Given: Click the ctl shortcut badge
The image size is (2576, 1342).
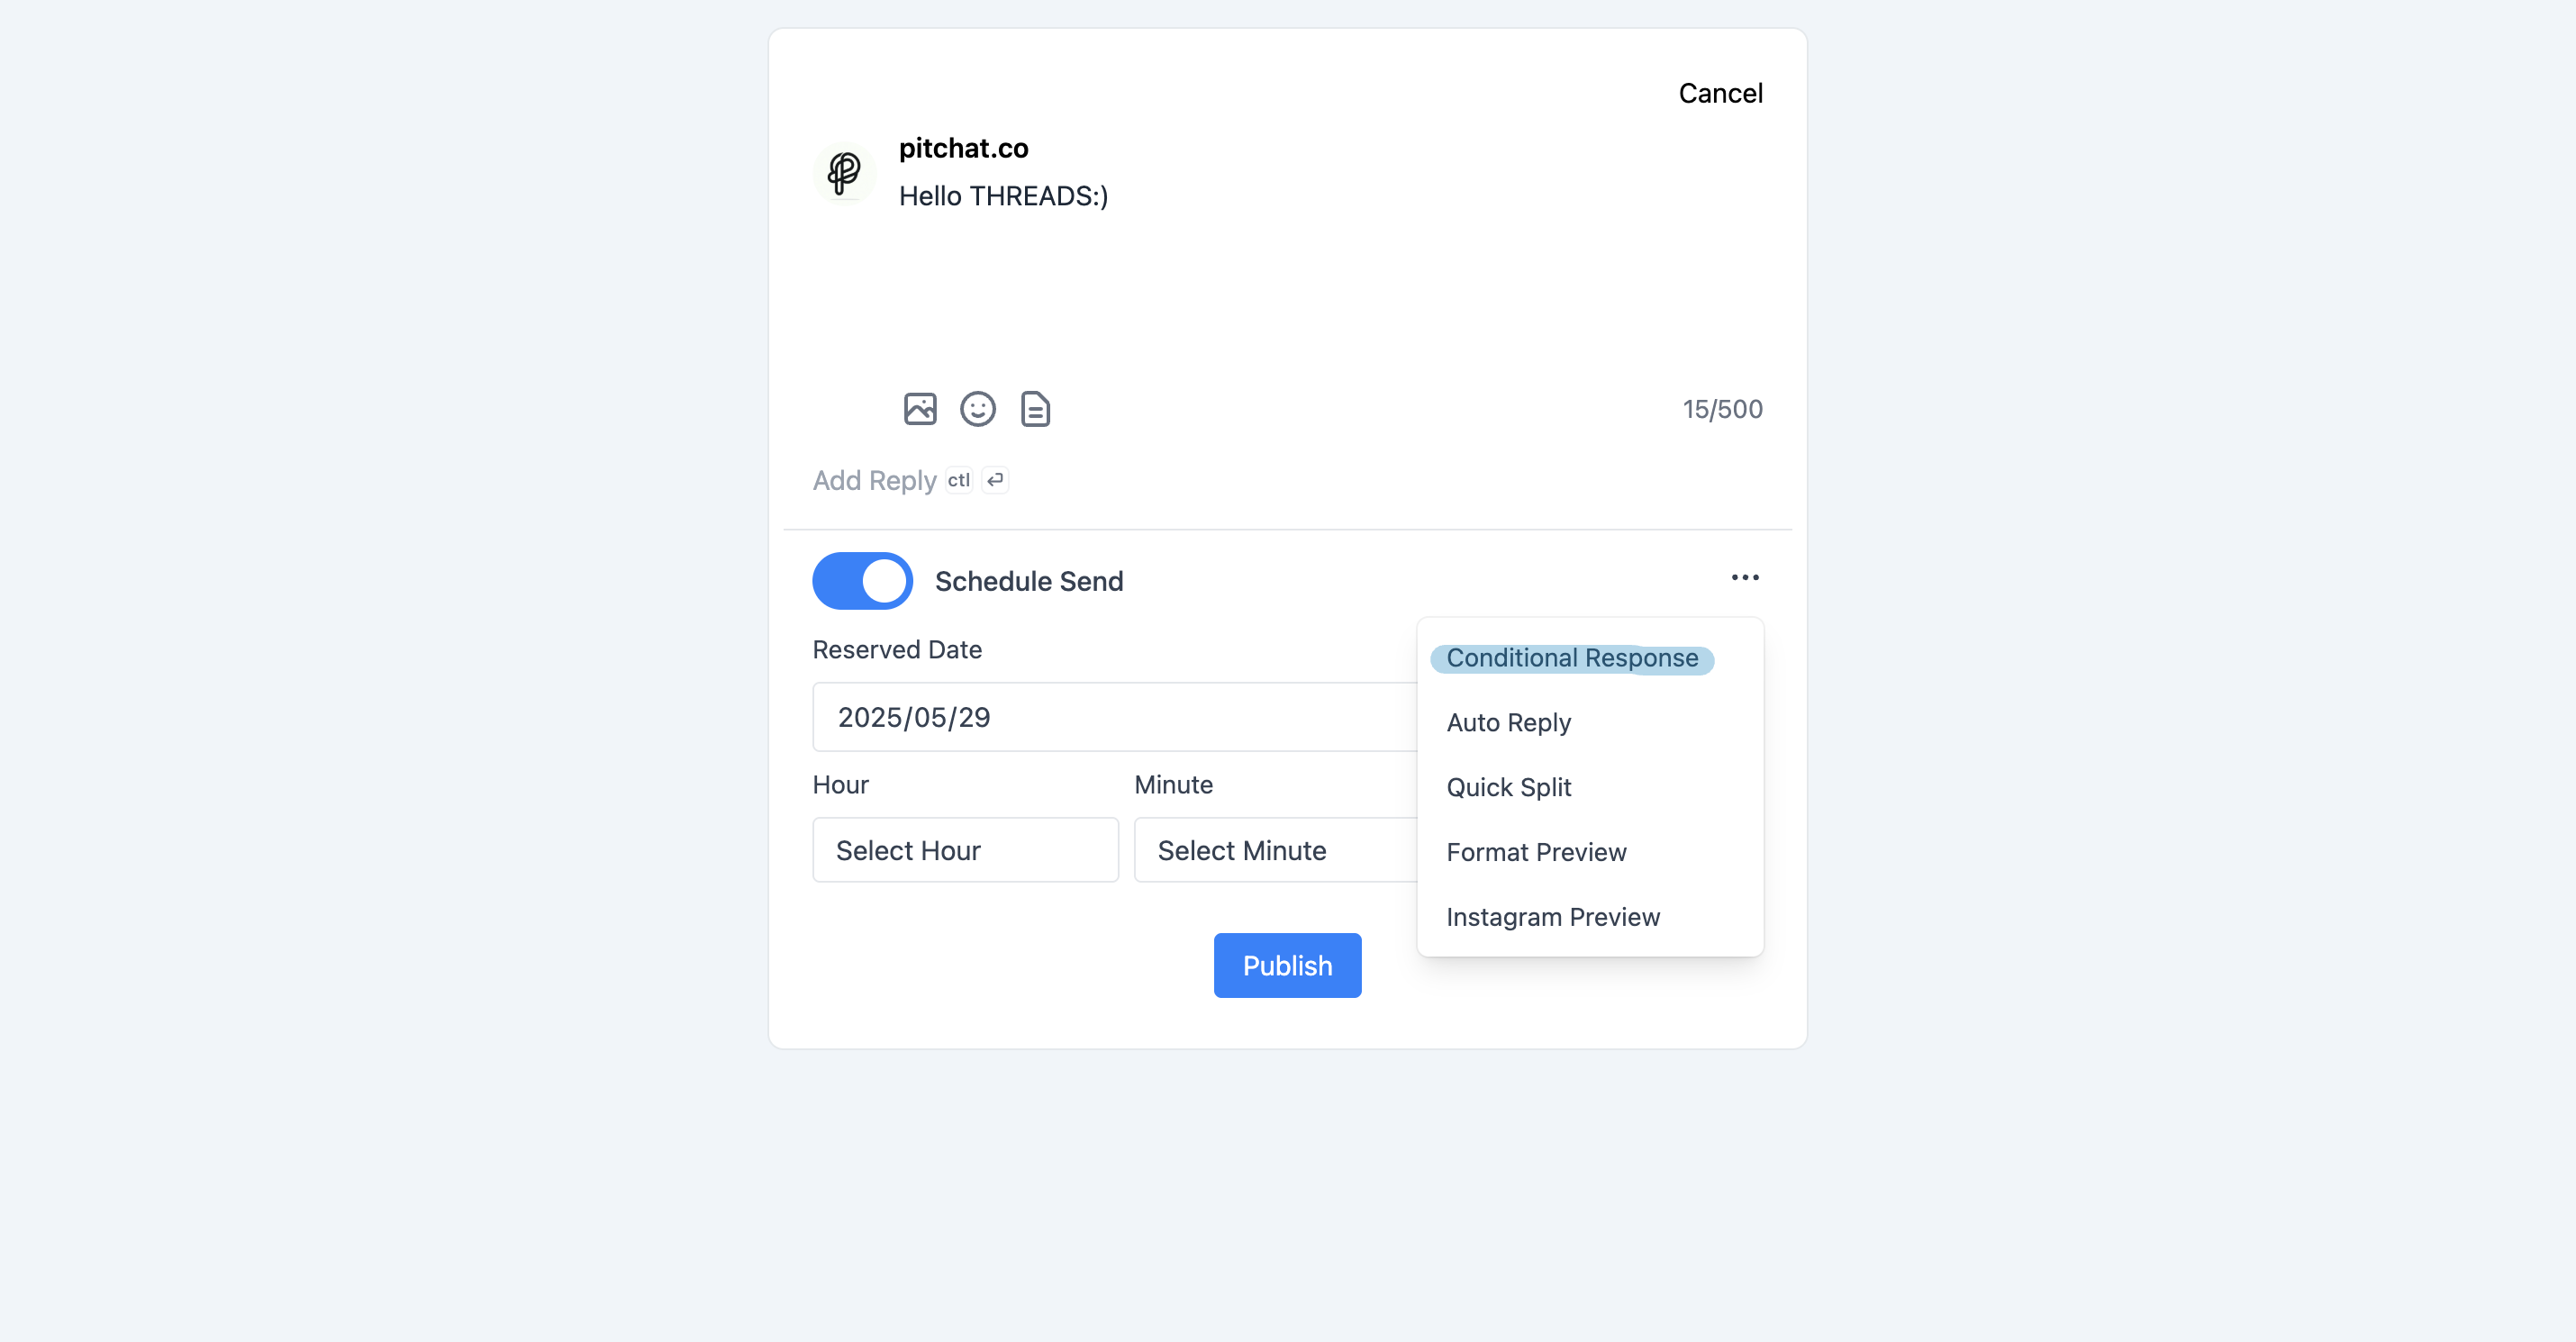Looking at the screenshot, I should pyautogui.click(x=958, y=480).
